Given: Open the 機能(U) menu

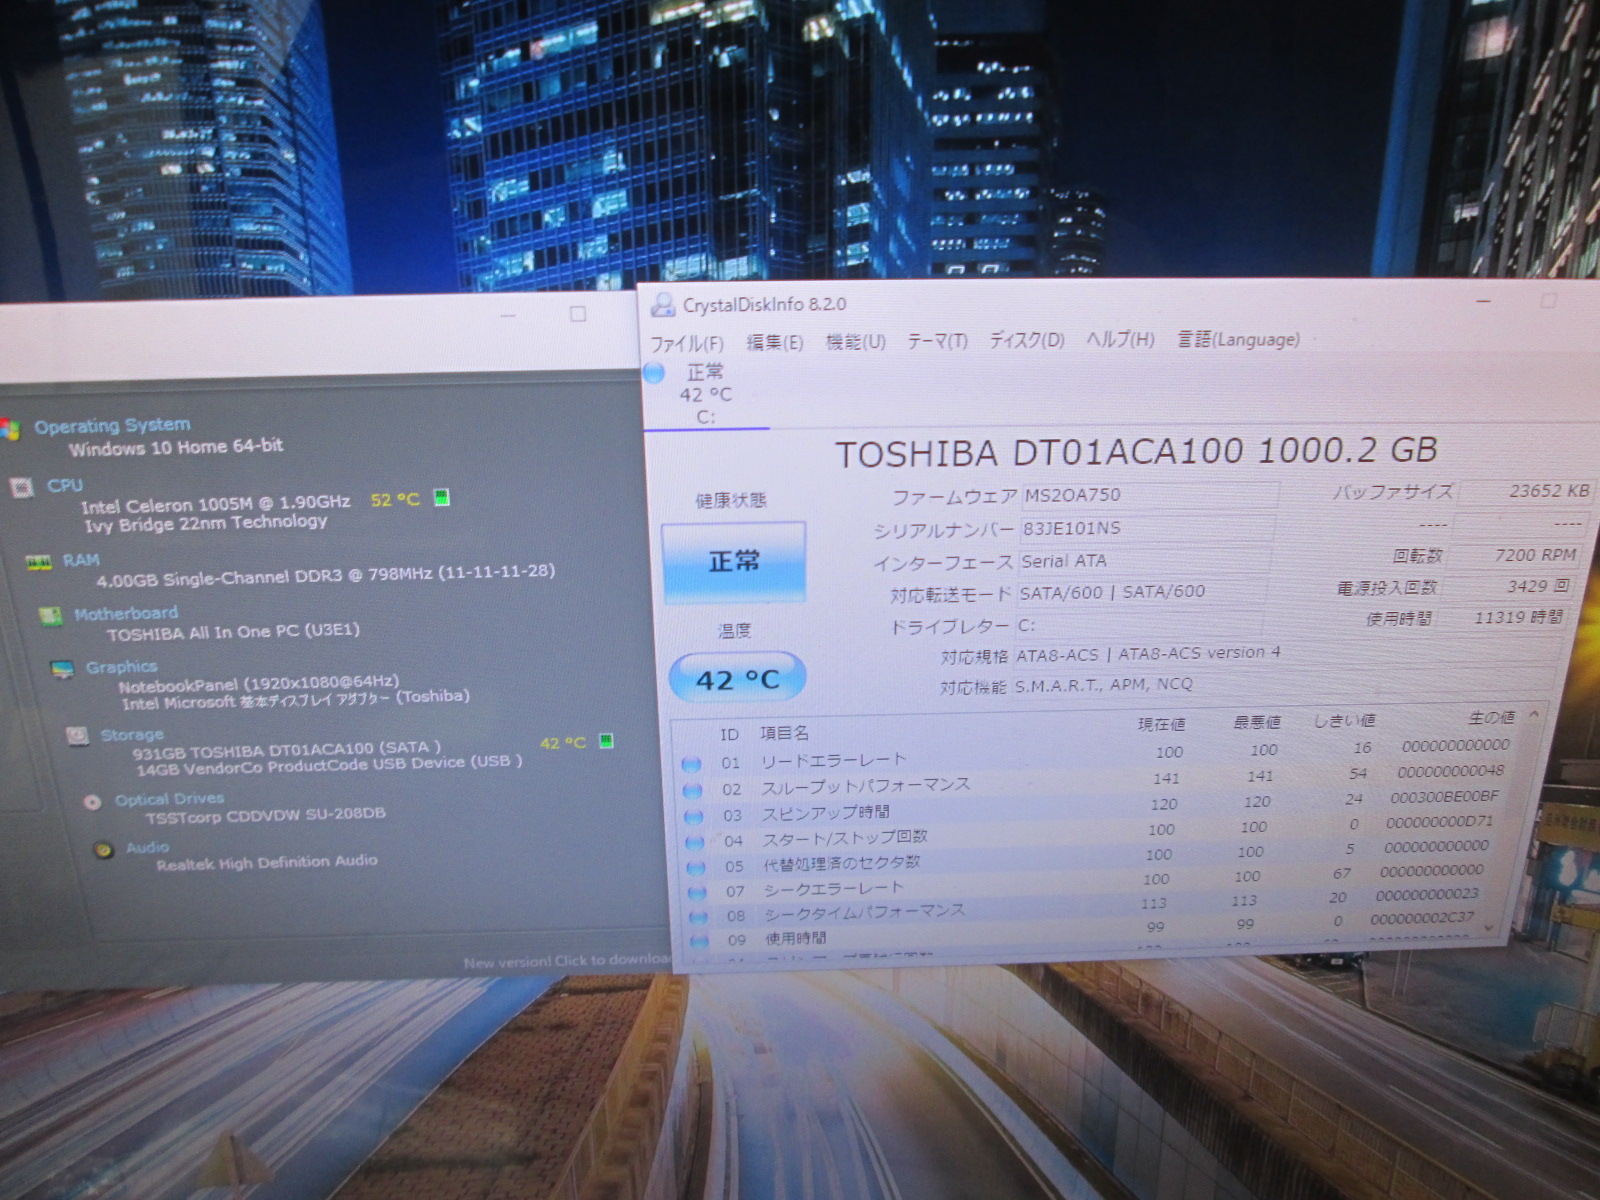Looking at the screenshot, I should [855, 342].
